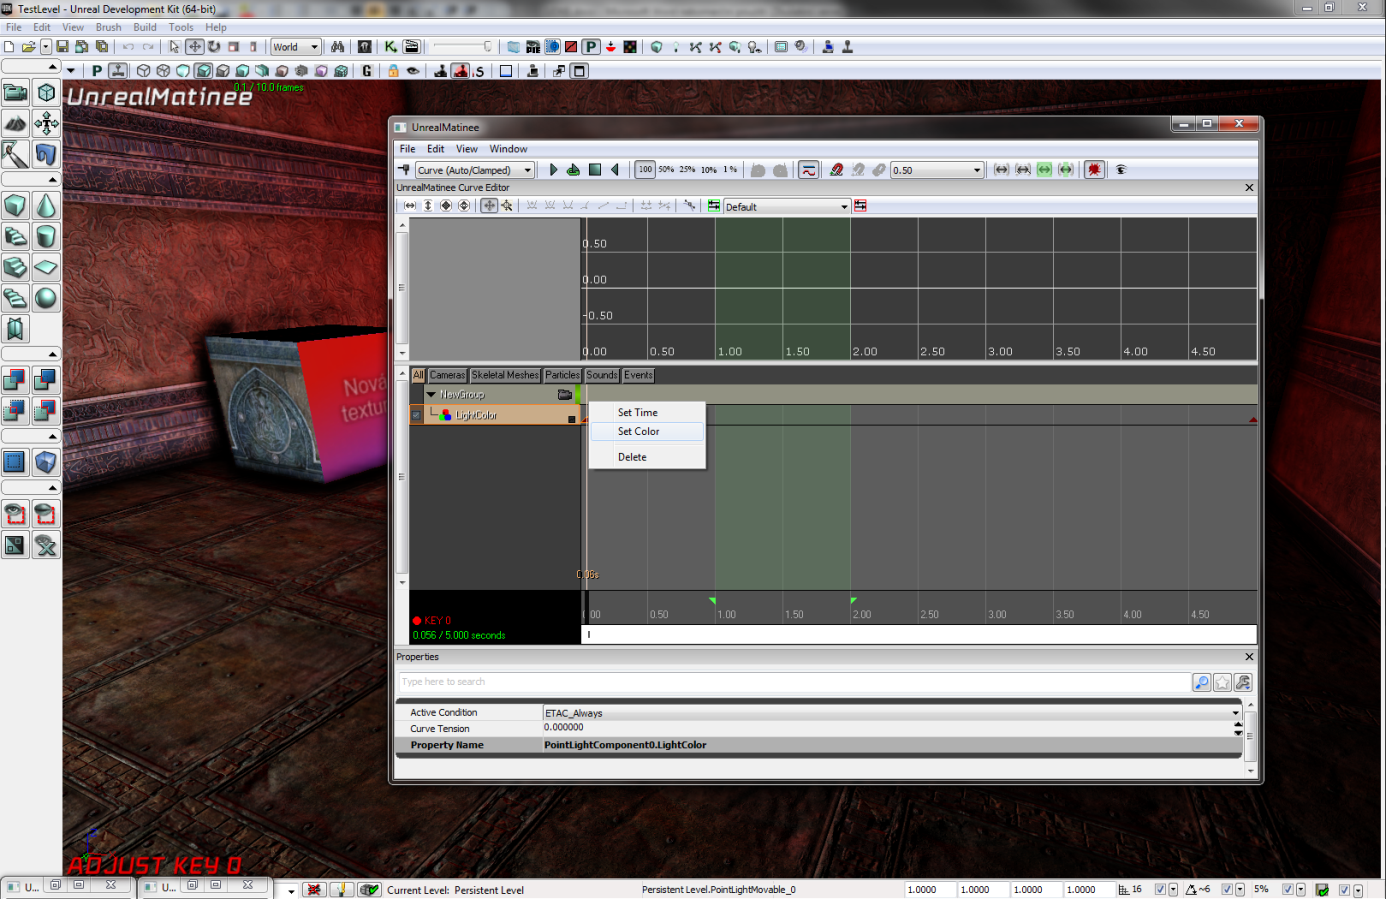Click the Show Selected Only eye icon
Viewport: 1386px width, 899px height.
pos(15,515)
